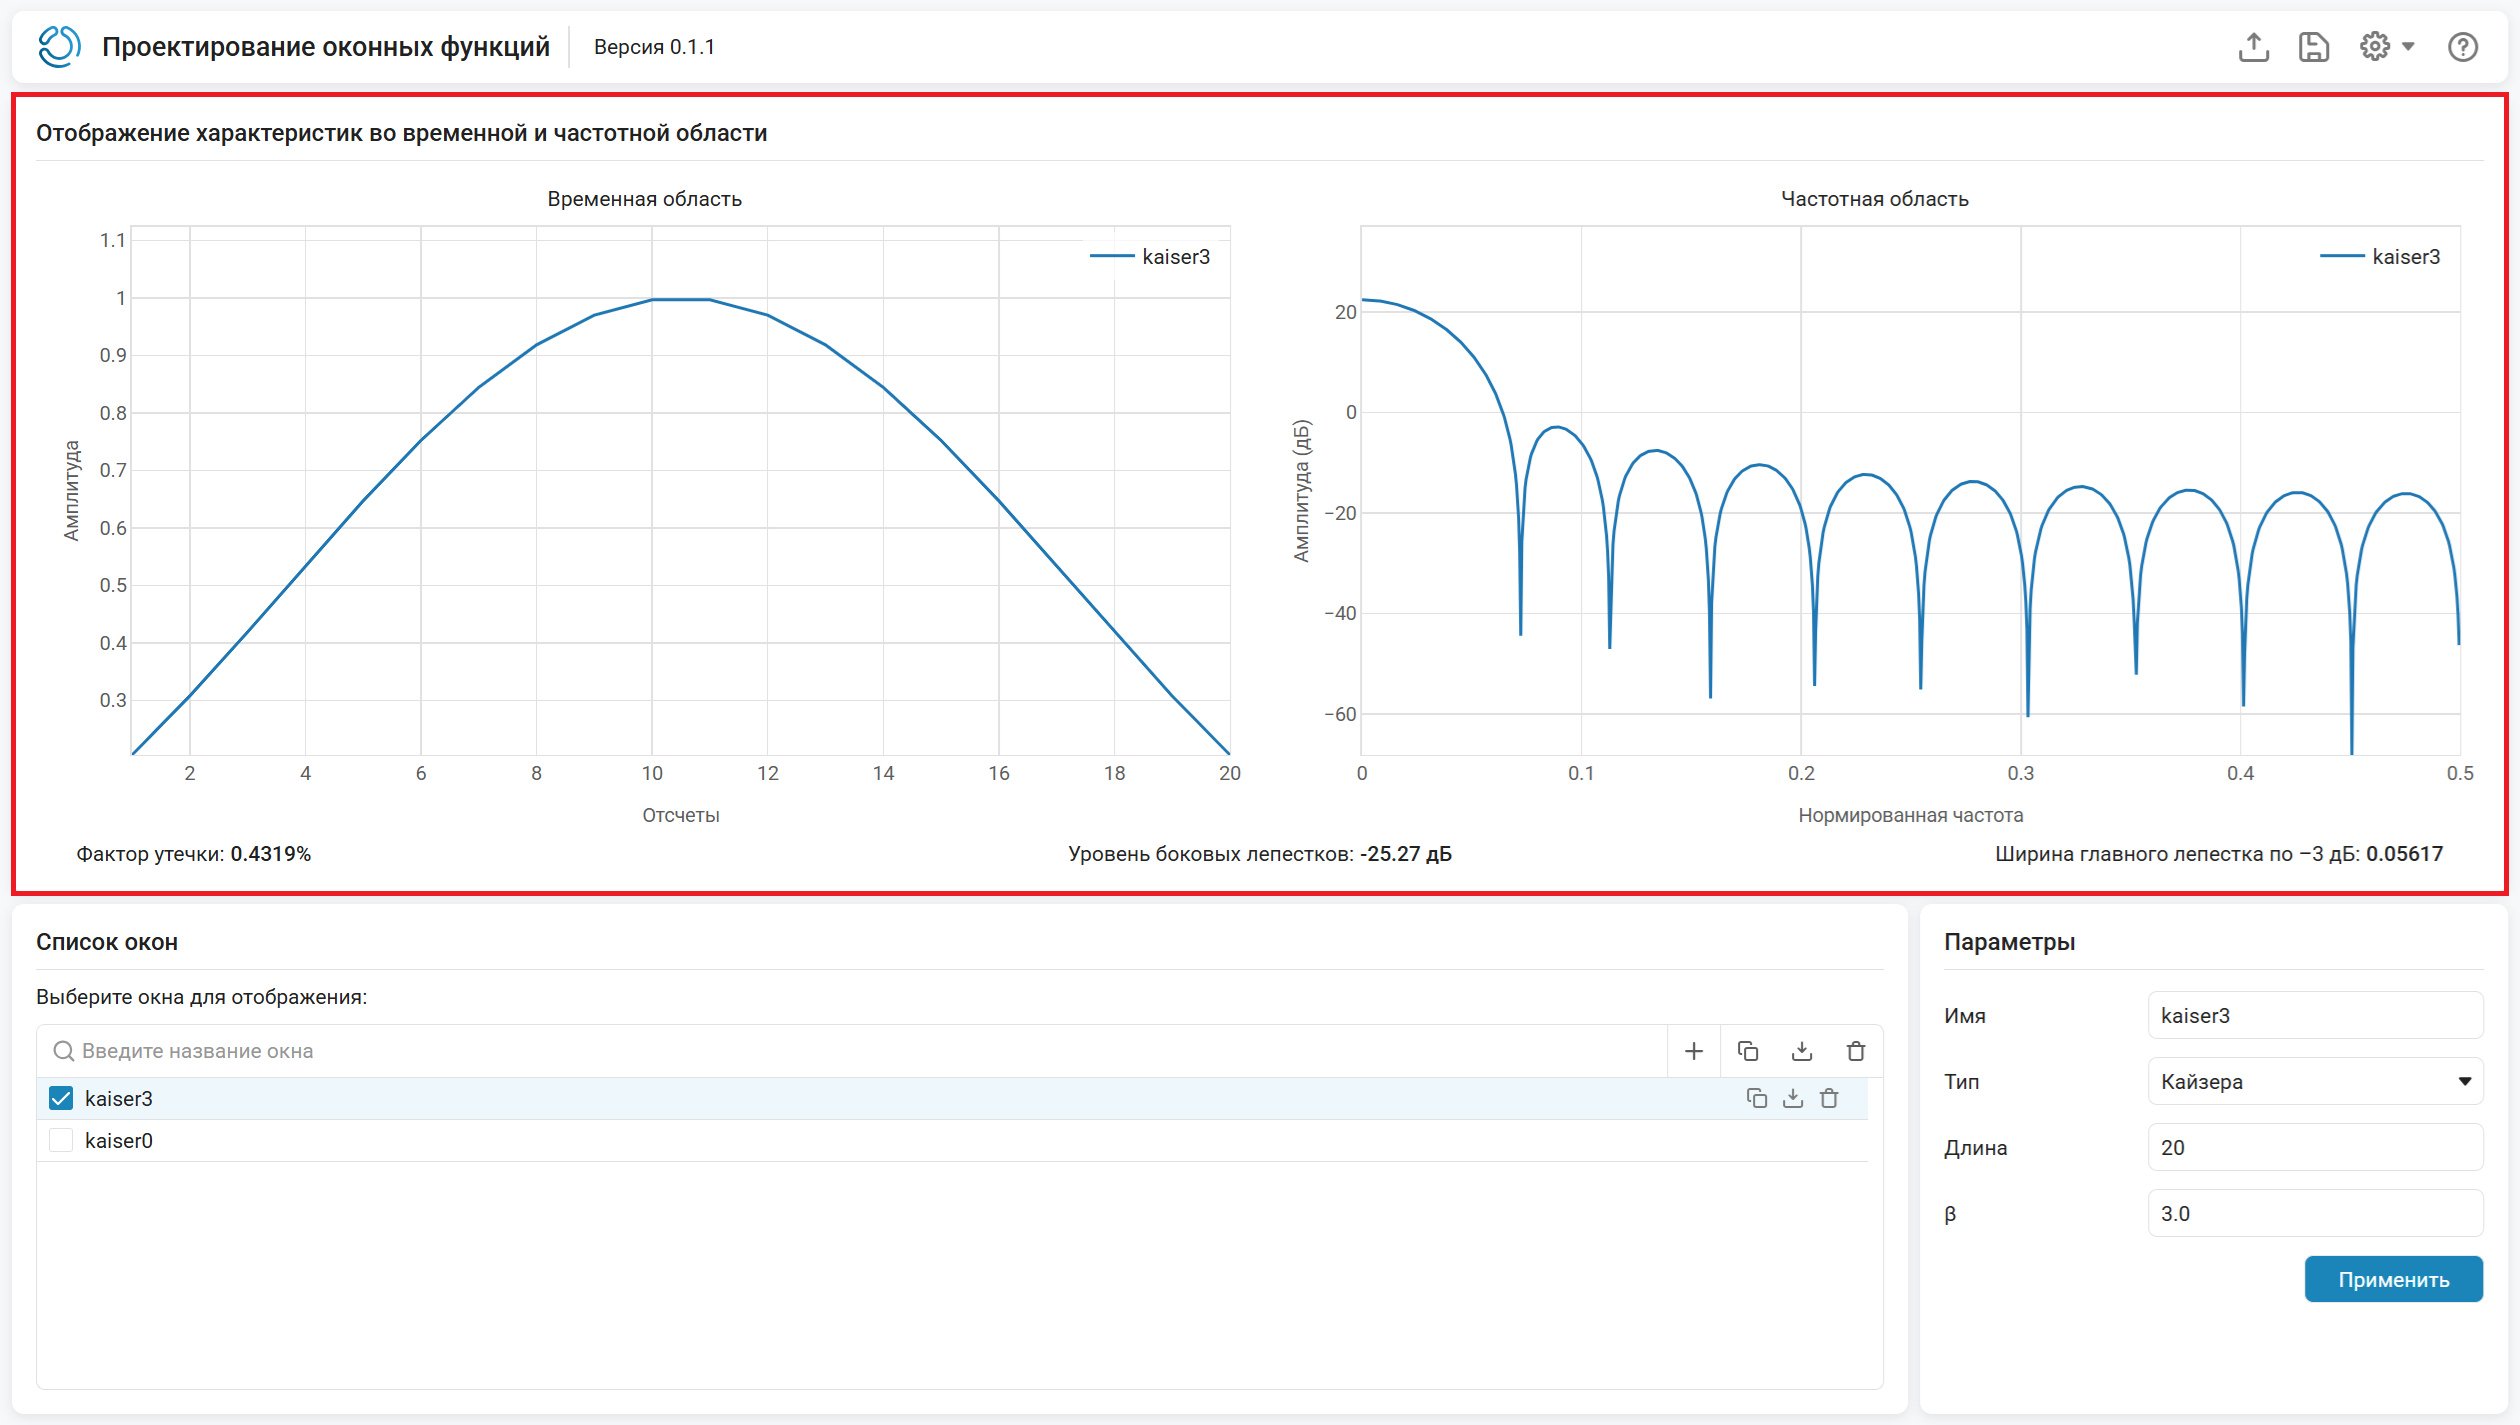Screen dimensions: 2520x1425
Task: Uncheck the kaiser3 checkbox
Action: (61, 1098)
